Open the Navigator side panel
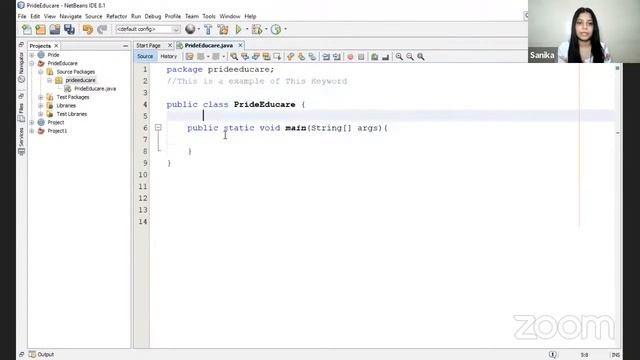This screenshot has width=640, height=360. pos(21,67)
